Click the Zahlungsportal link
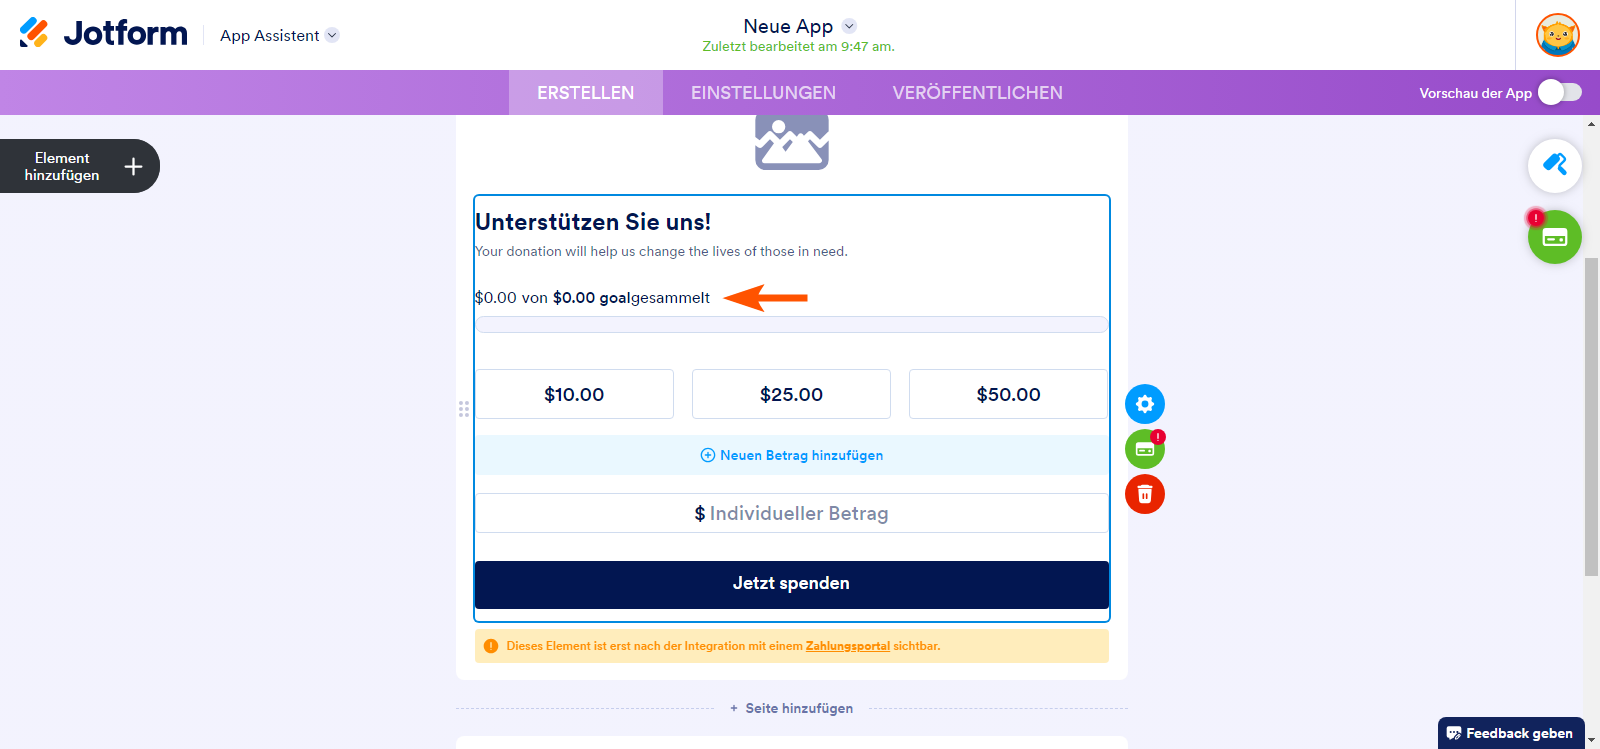This screenshot has width=1600, height=749. pos(847,646)
